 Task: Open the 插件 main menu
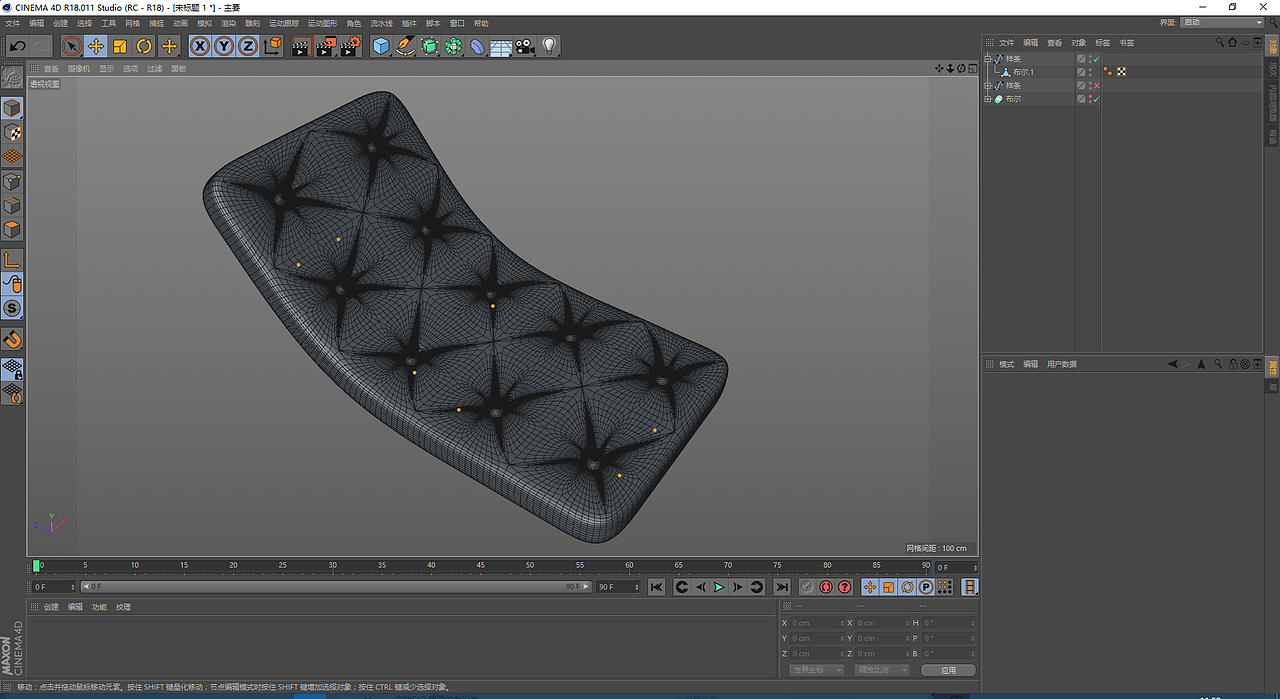point(409,23)
